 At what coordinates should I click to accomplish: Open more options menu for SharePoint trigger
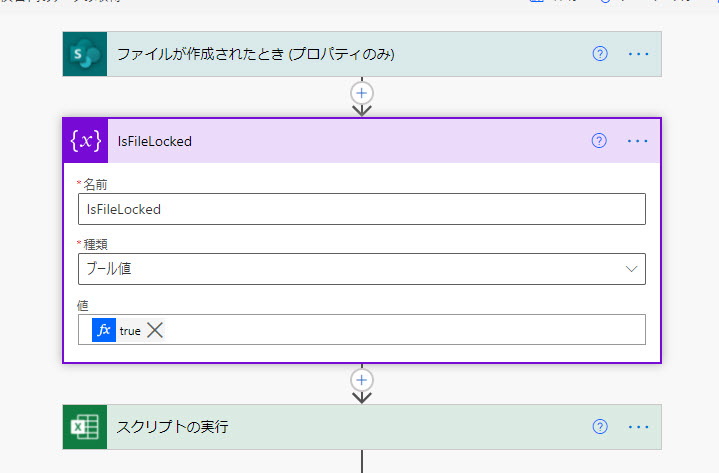(638, 54)
